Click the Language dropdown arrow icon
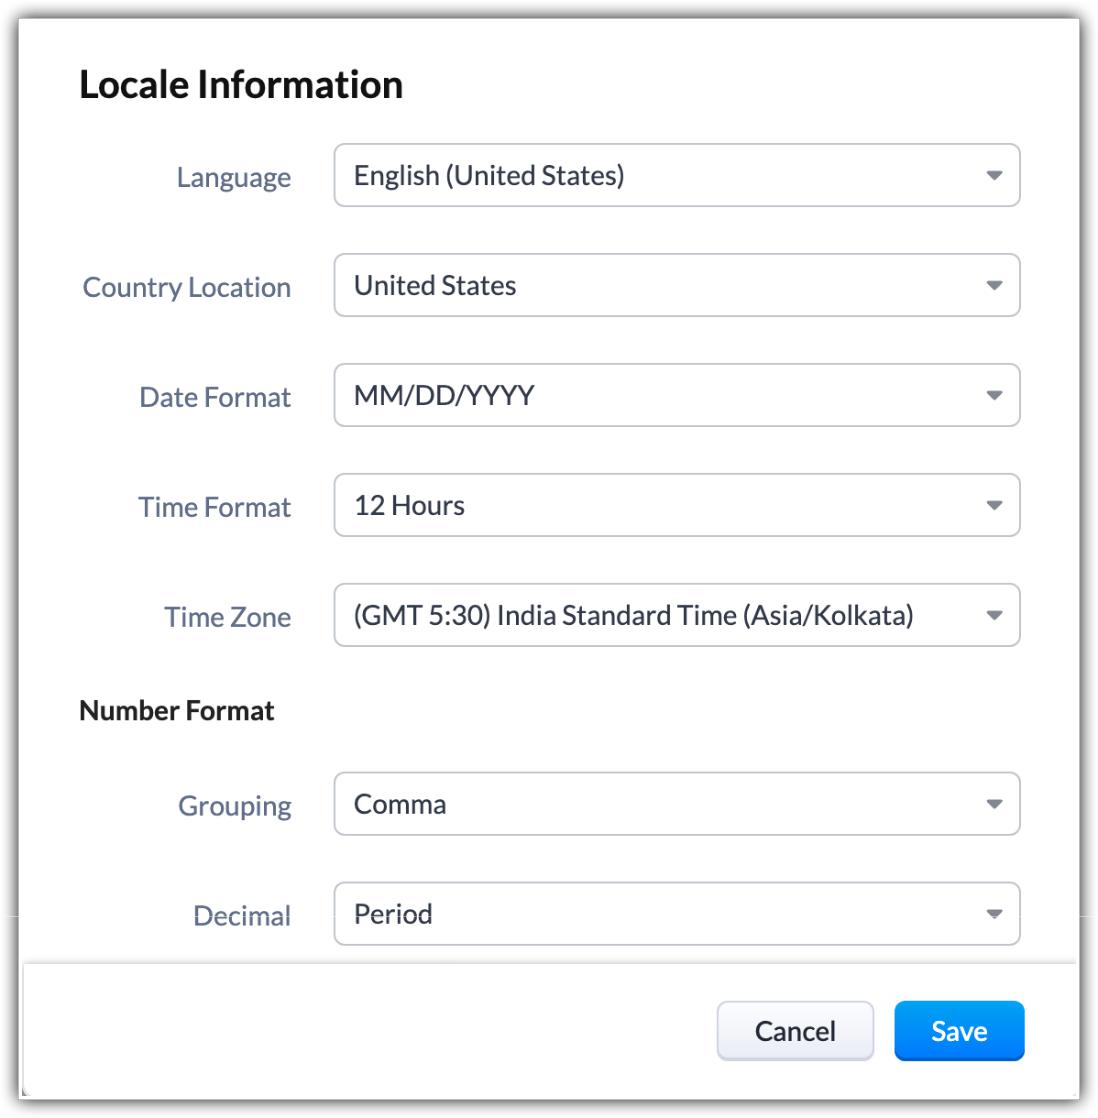This screenshot has height=1118, width=1098. (x=994, y=175)
